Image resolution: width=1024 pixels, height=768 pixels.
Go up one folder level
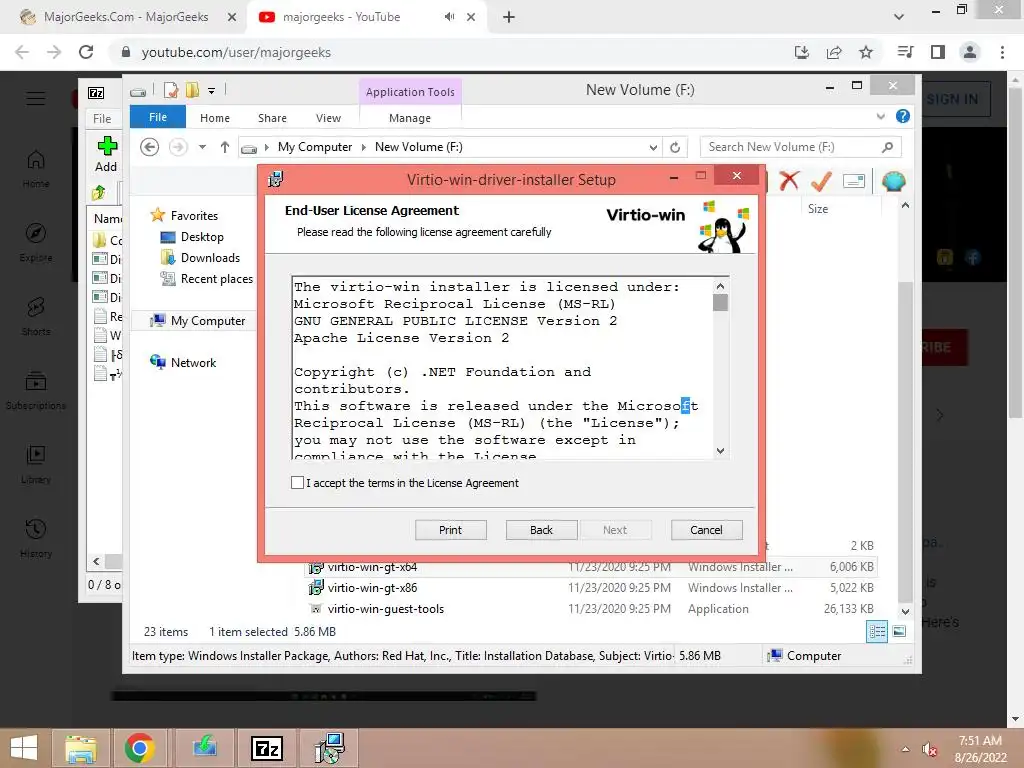coord(225,147)
